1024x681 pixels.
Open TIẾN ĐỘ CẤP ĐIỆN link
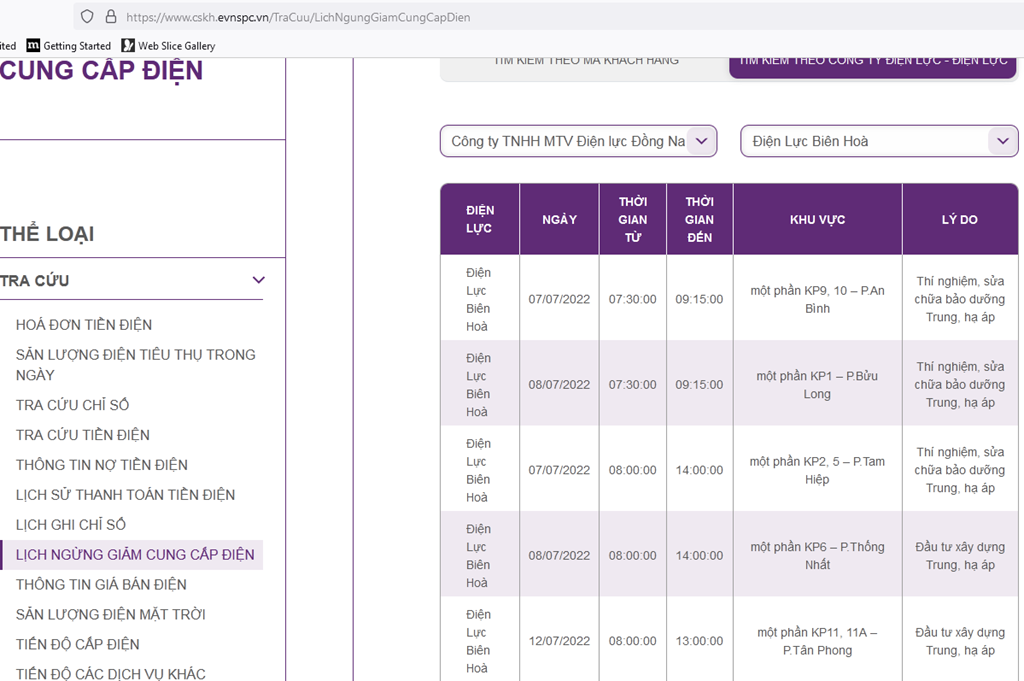point(78,644)
